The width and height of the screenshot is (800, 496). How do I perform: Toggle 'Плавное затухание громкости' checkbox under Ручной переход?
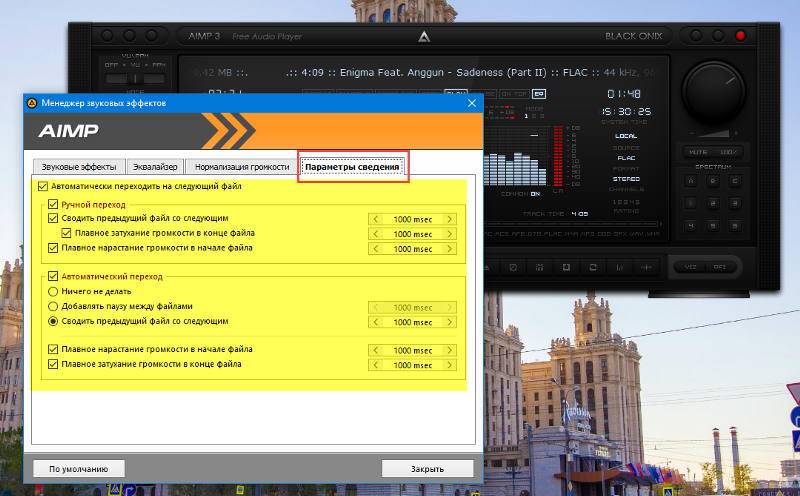click(66, 233)
